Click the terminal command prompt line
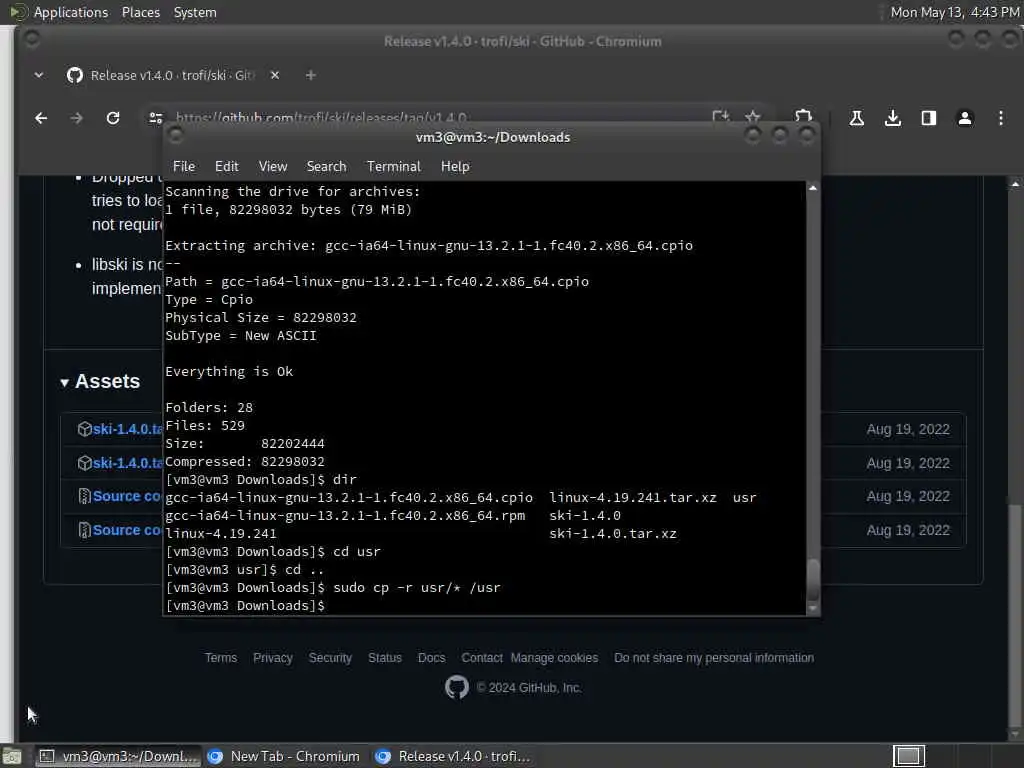1024x768 pixels. pyautogui.click(x=484, y=605)
